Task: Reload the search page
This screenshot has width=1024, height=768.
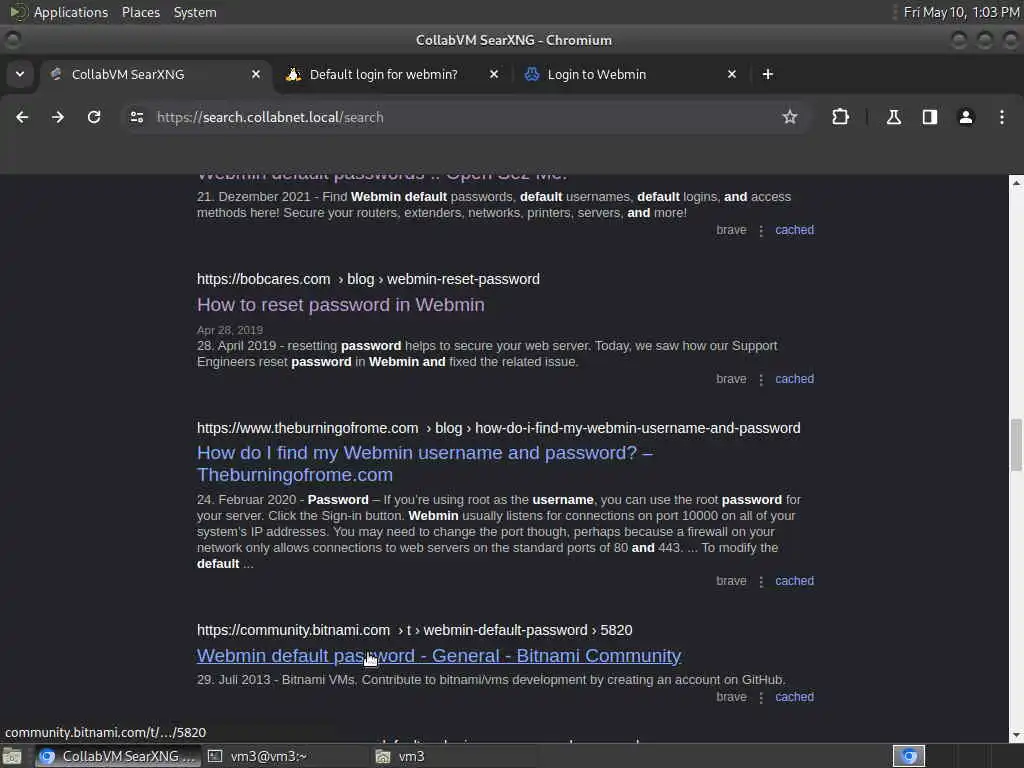Action: 94,117
